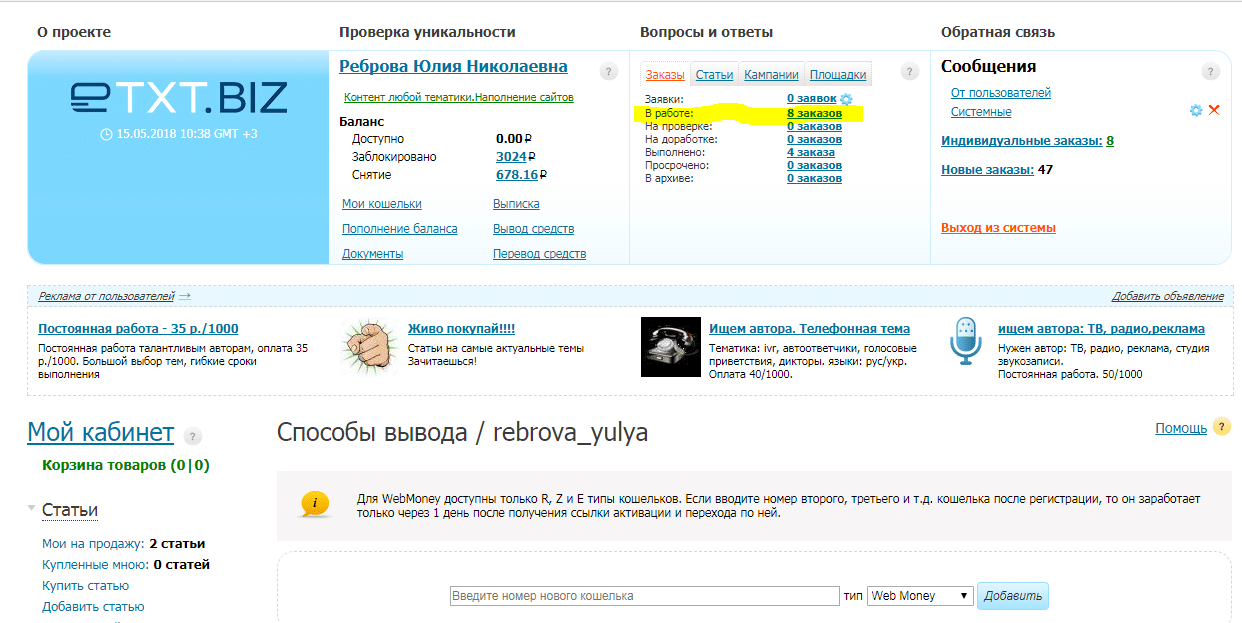Open На доработке 0 заказов link

click(x=814, y=139)
